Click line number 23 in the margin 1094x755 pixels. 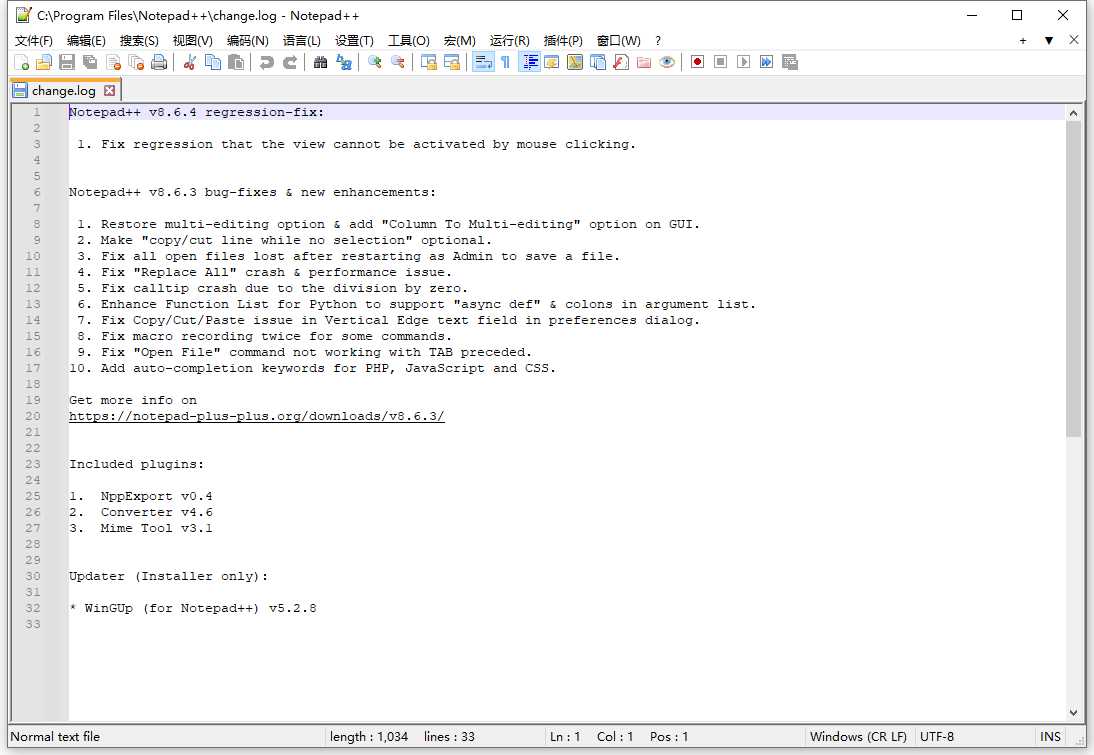click(x=33, y=464)
